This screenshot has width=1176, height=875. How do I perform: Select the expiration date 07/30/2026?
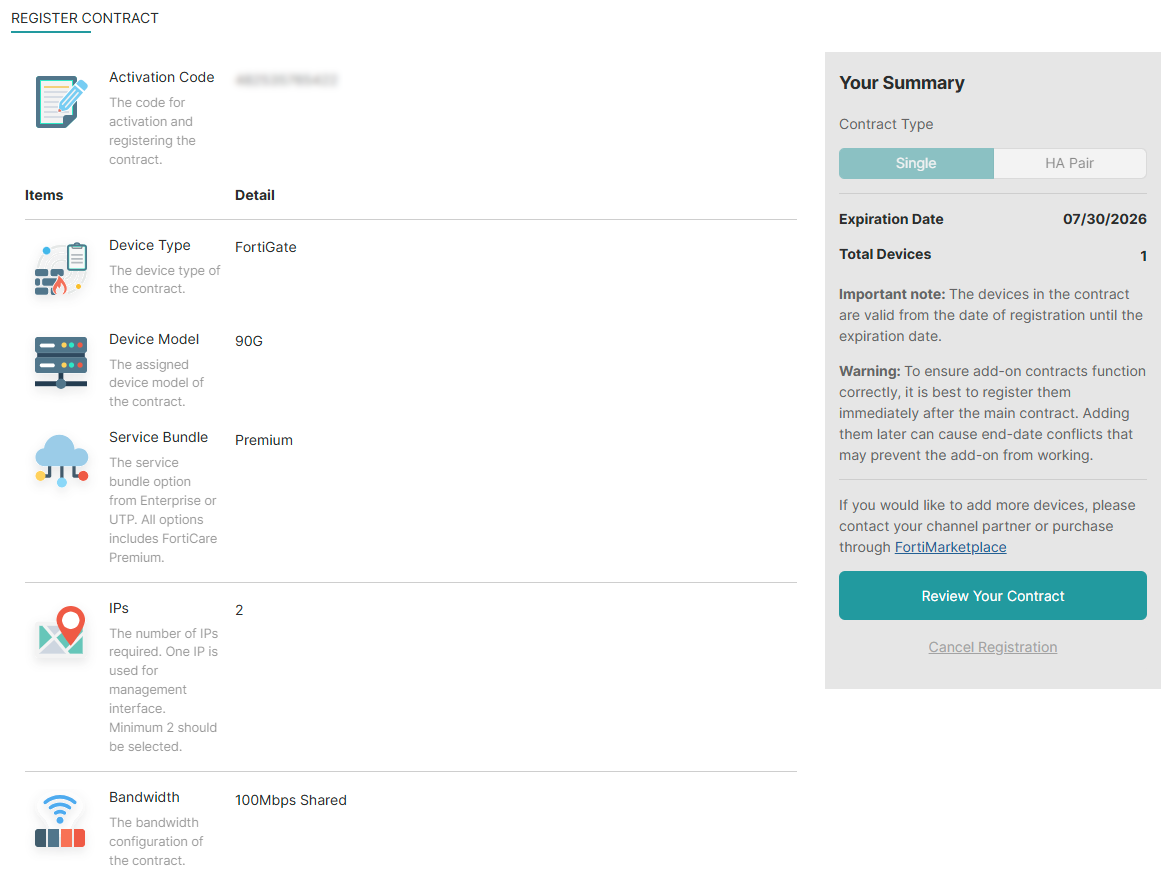point(1104,219)
